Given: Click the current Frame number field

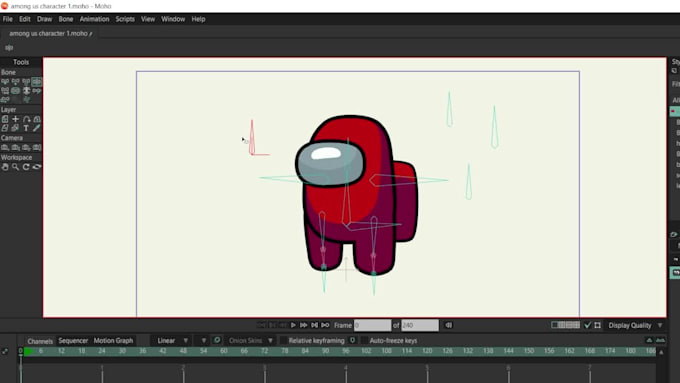Looking at the screenshot, I should [372, 325].
